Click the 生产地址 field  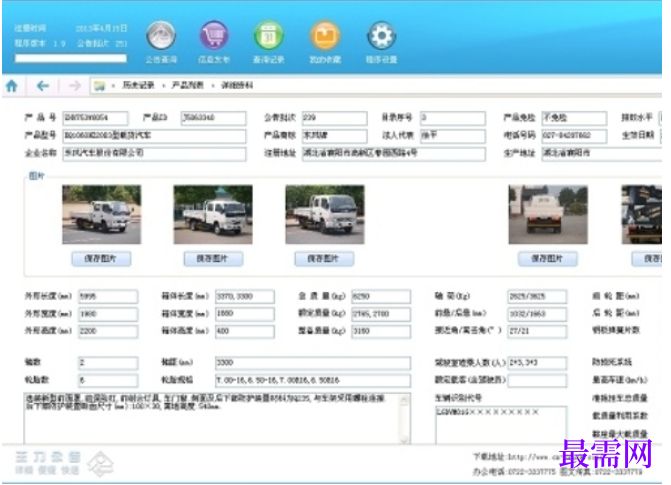pyautogui.click(x=602, y=154)
